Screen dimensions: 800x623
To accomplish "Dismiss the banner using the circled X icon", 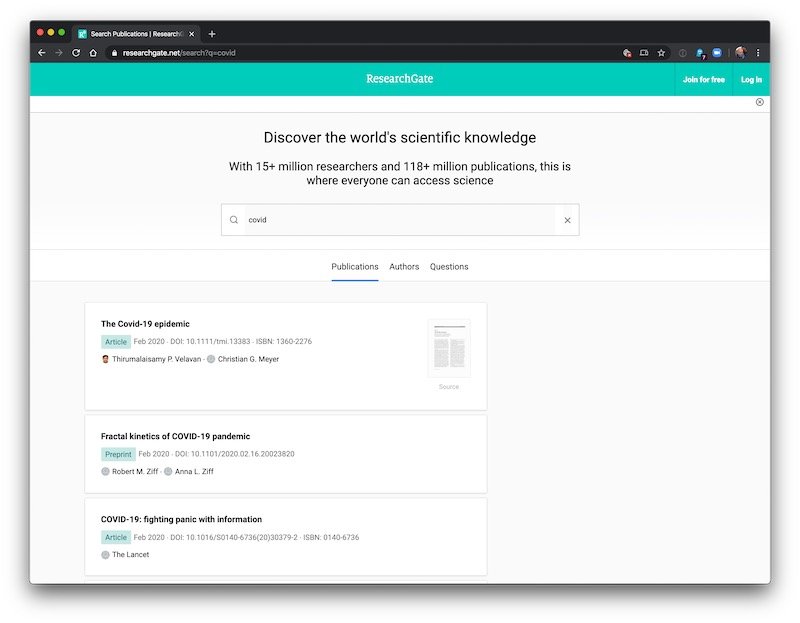I will [x=759, y=102].
